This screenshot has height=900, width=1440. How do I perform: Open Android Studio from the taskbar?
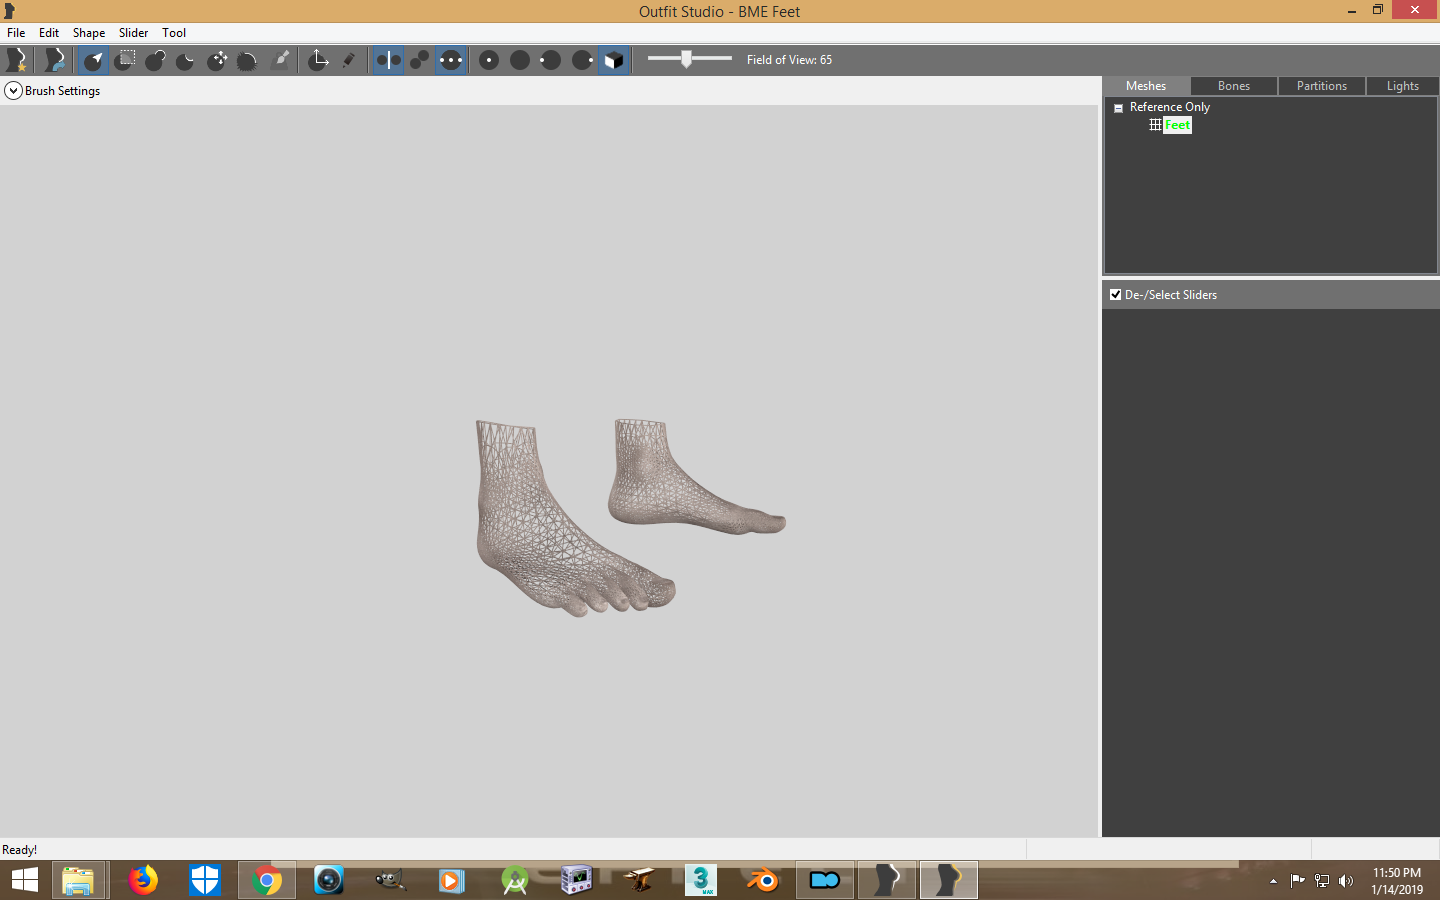pos(515,880)
